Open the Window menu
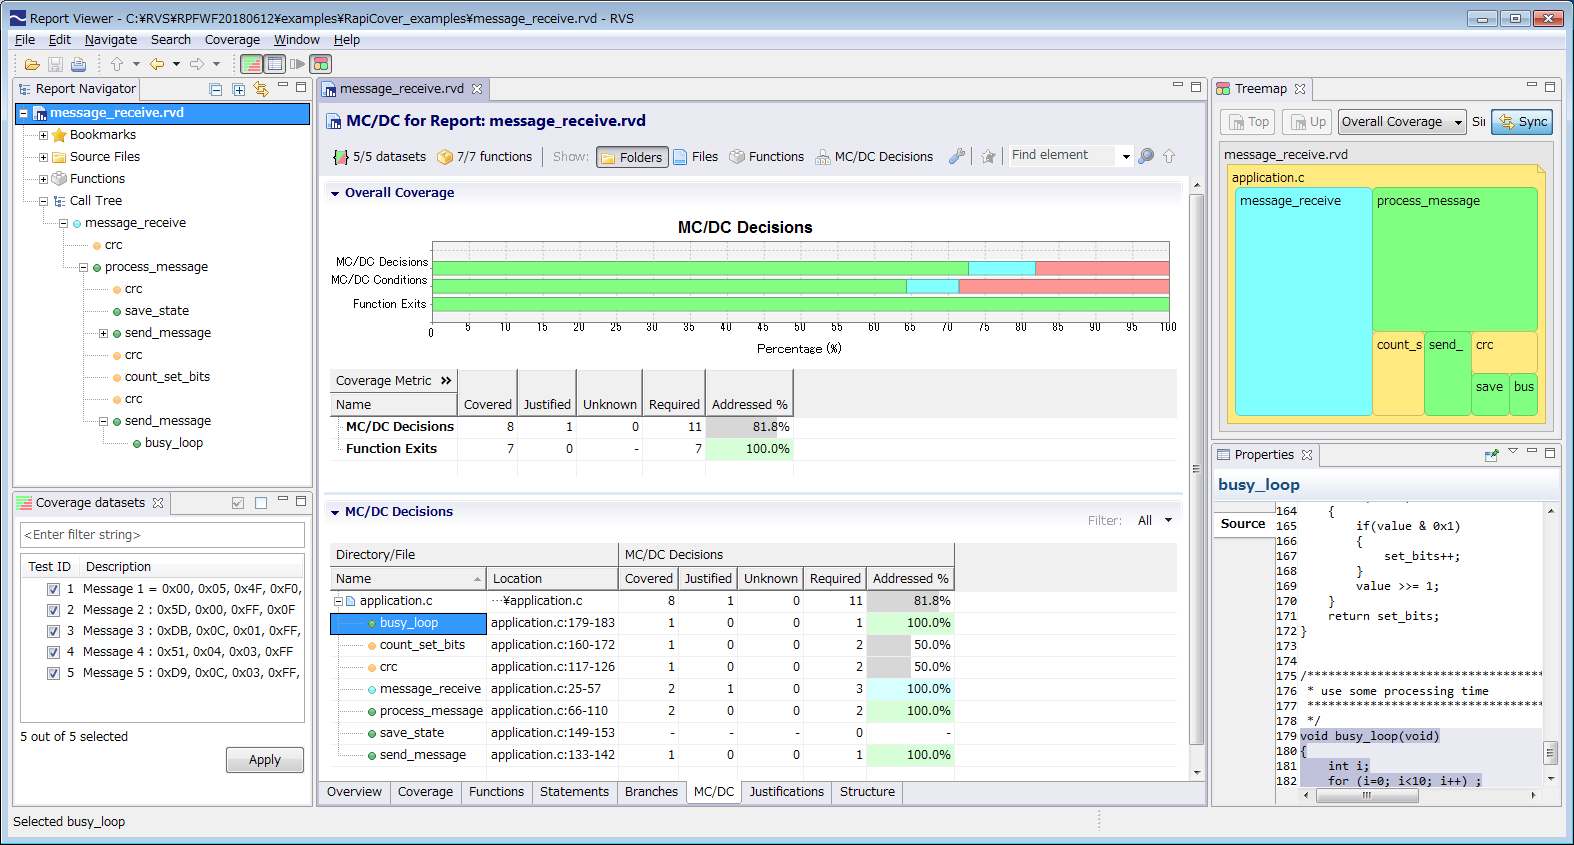Screen dimensions: 1574x845 [x=297, y=40]
